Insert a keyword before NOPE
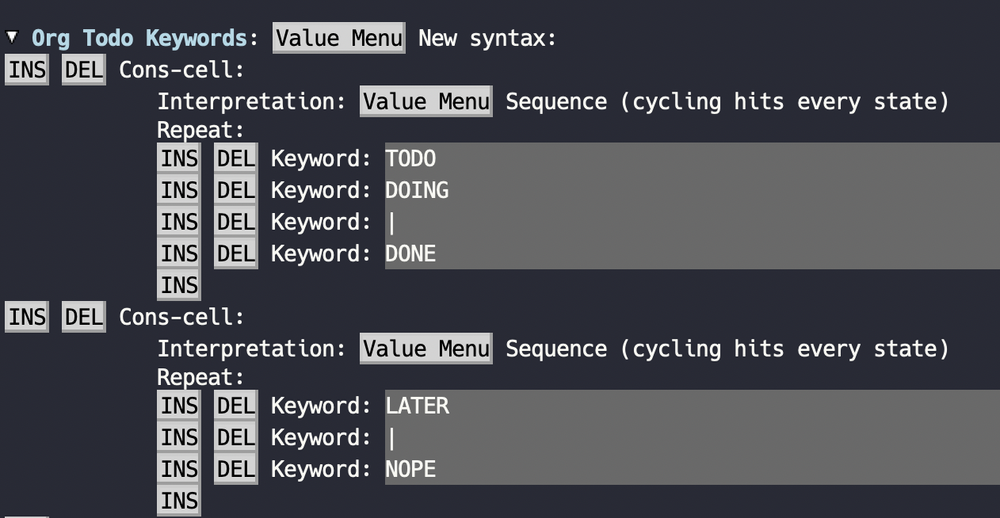Image resolution: width=1000 pixels, height=518 pixels. tap(179, 468)
